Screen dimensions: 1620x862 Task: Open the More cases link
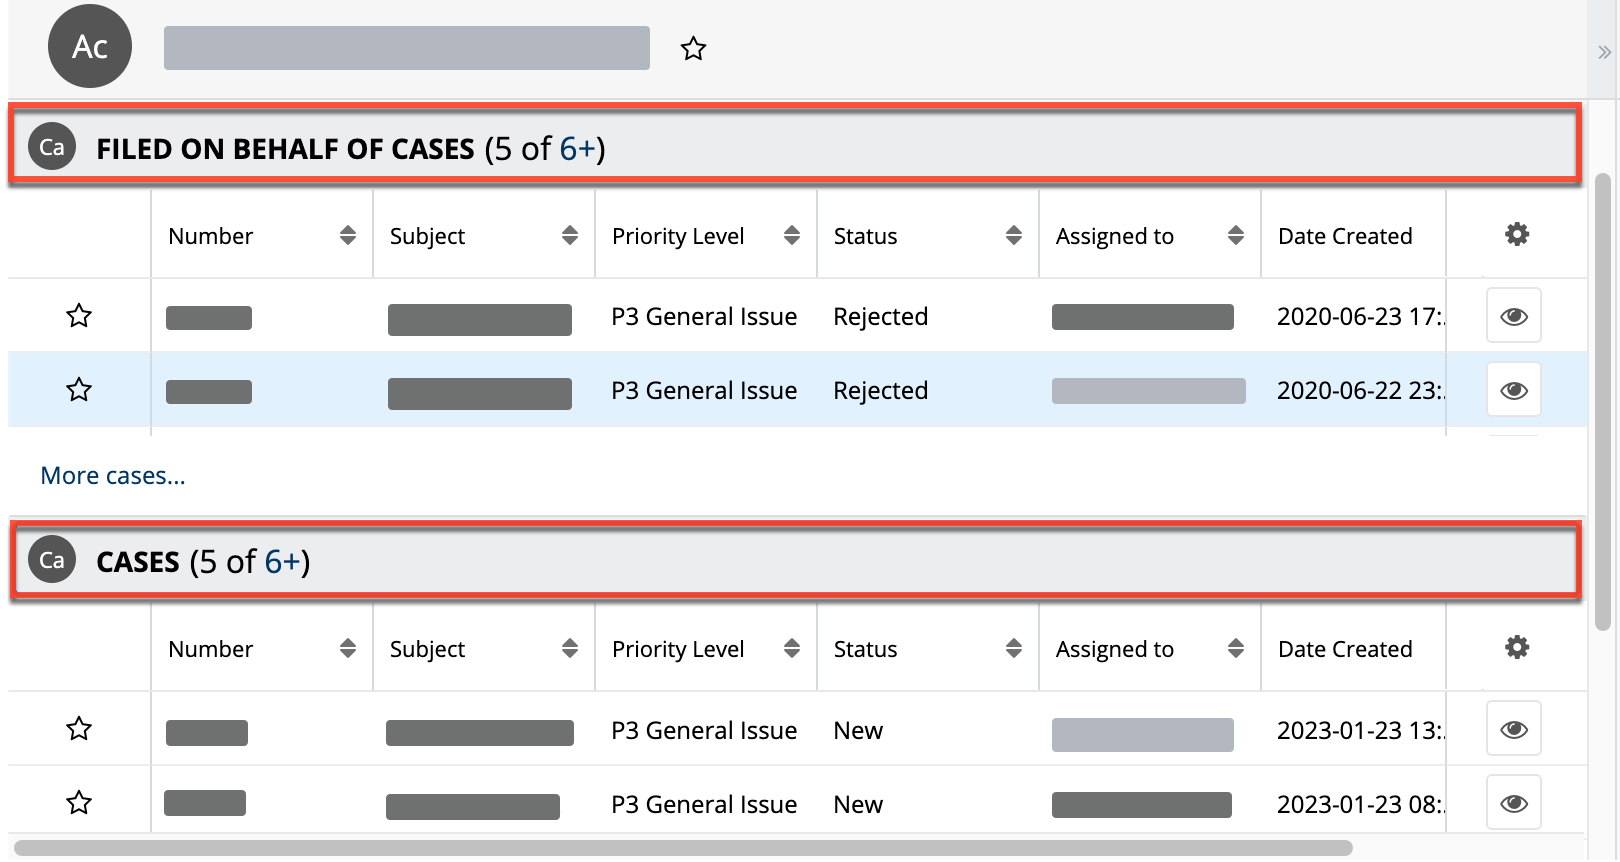[x=112, y=475]
